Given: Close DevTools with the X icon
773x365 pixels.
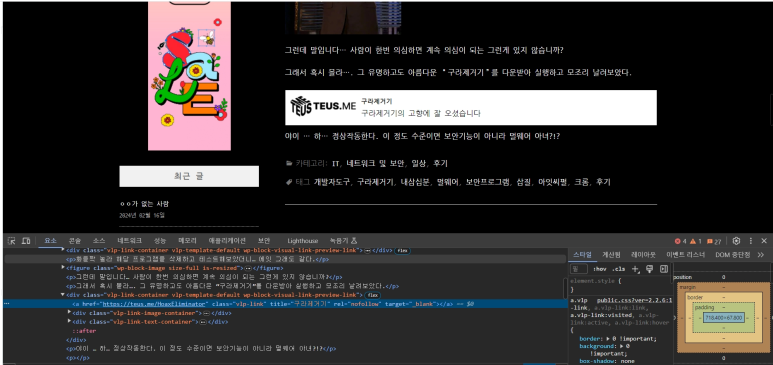Looking at the screenshot, I should (x=765, y=241).
